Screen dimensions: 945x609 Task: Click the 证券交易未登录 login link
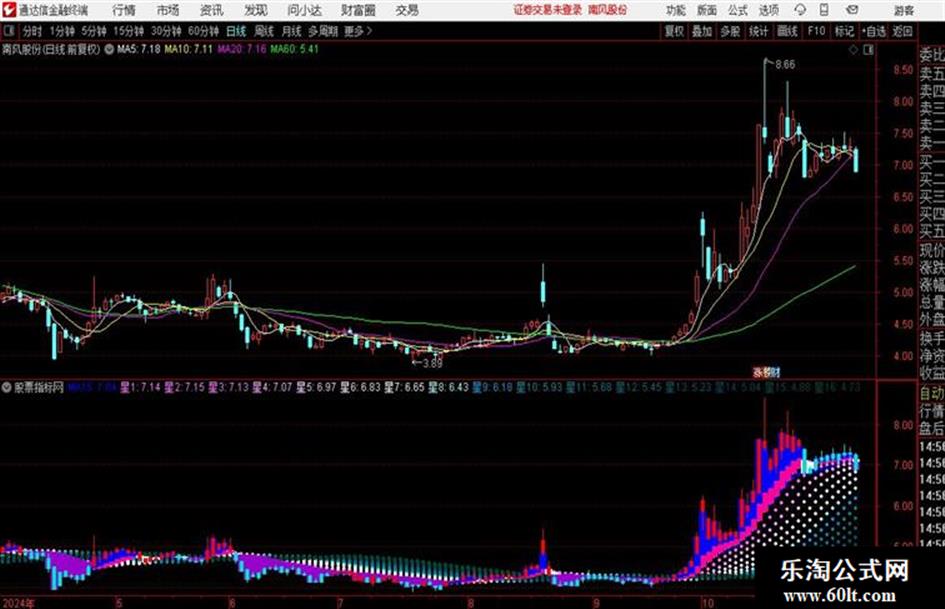point(548,10)
